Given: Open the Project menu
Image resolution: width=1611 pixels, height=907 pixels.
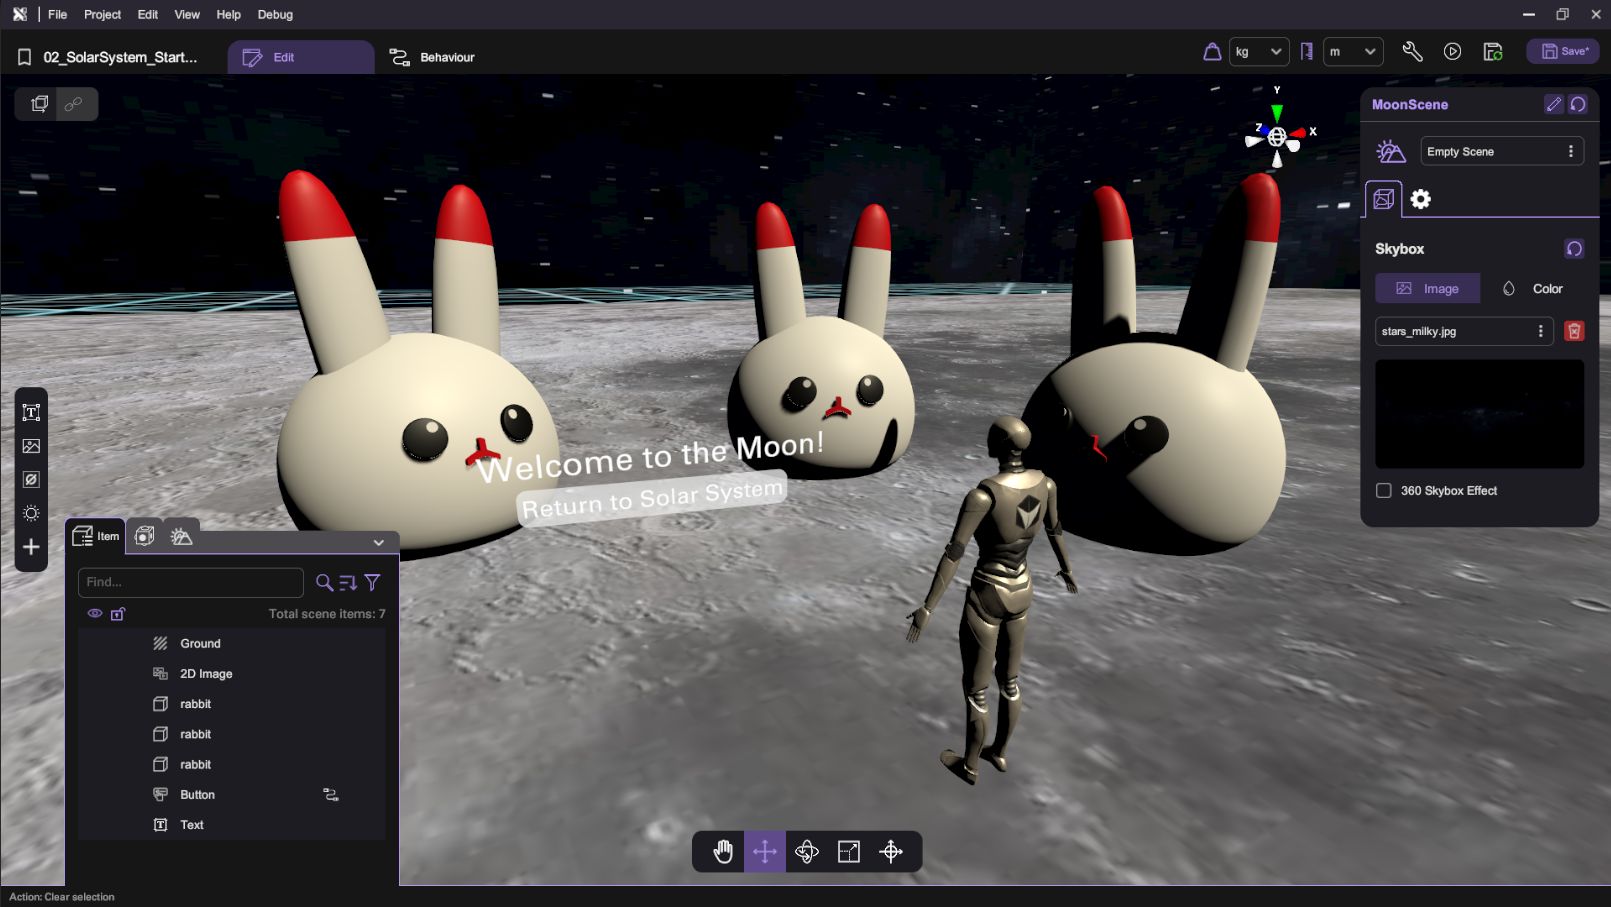Looking at the screenshot, I should tap(102, 15).
